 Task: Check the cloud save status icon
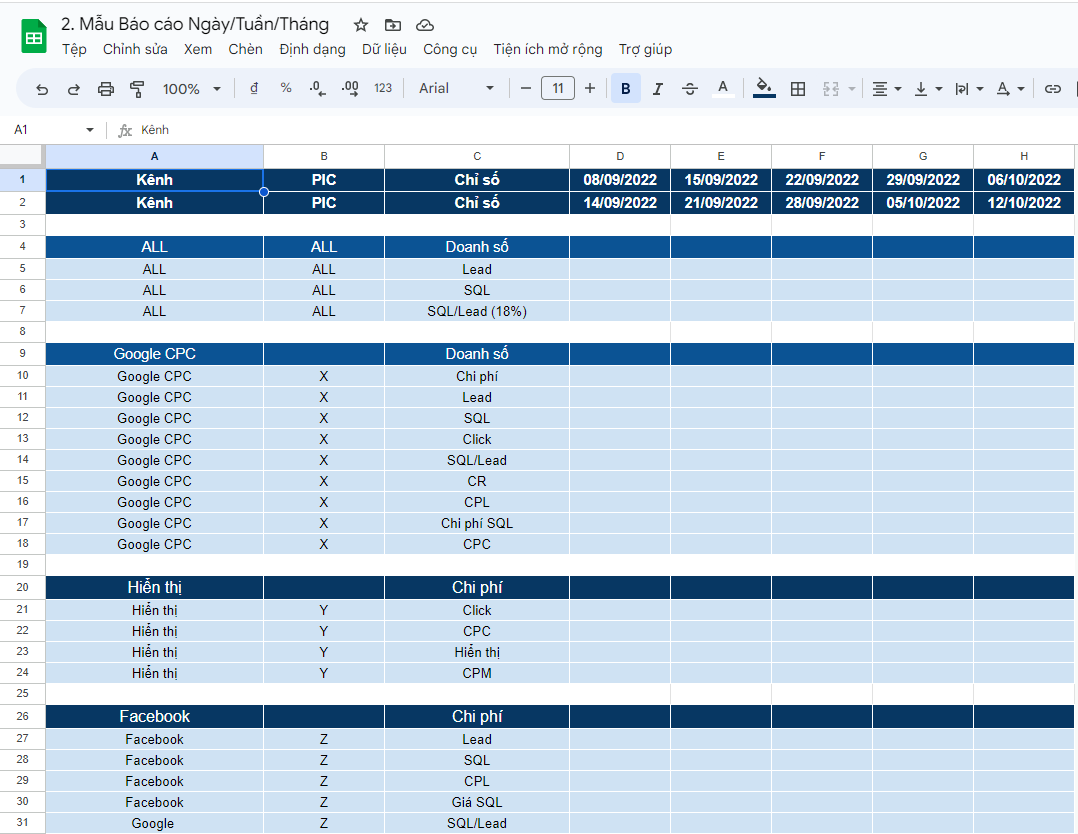pos(425,25)
